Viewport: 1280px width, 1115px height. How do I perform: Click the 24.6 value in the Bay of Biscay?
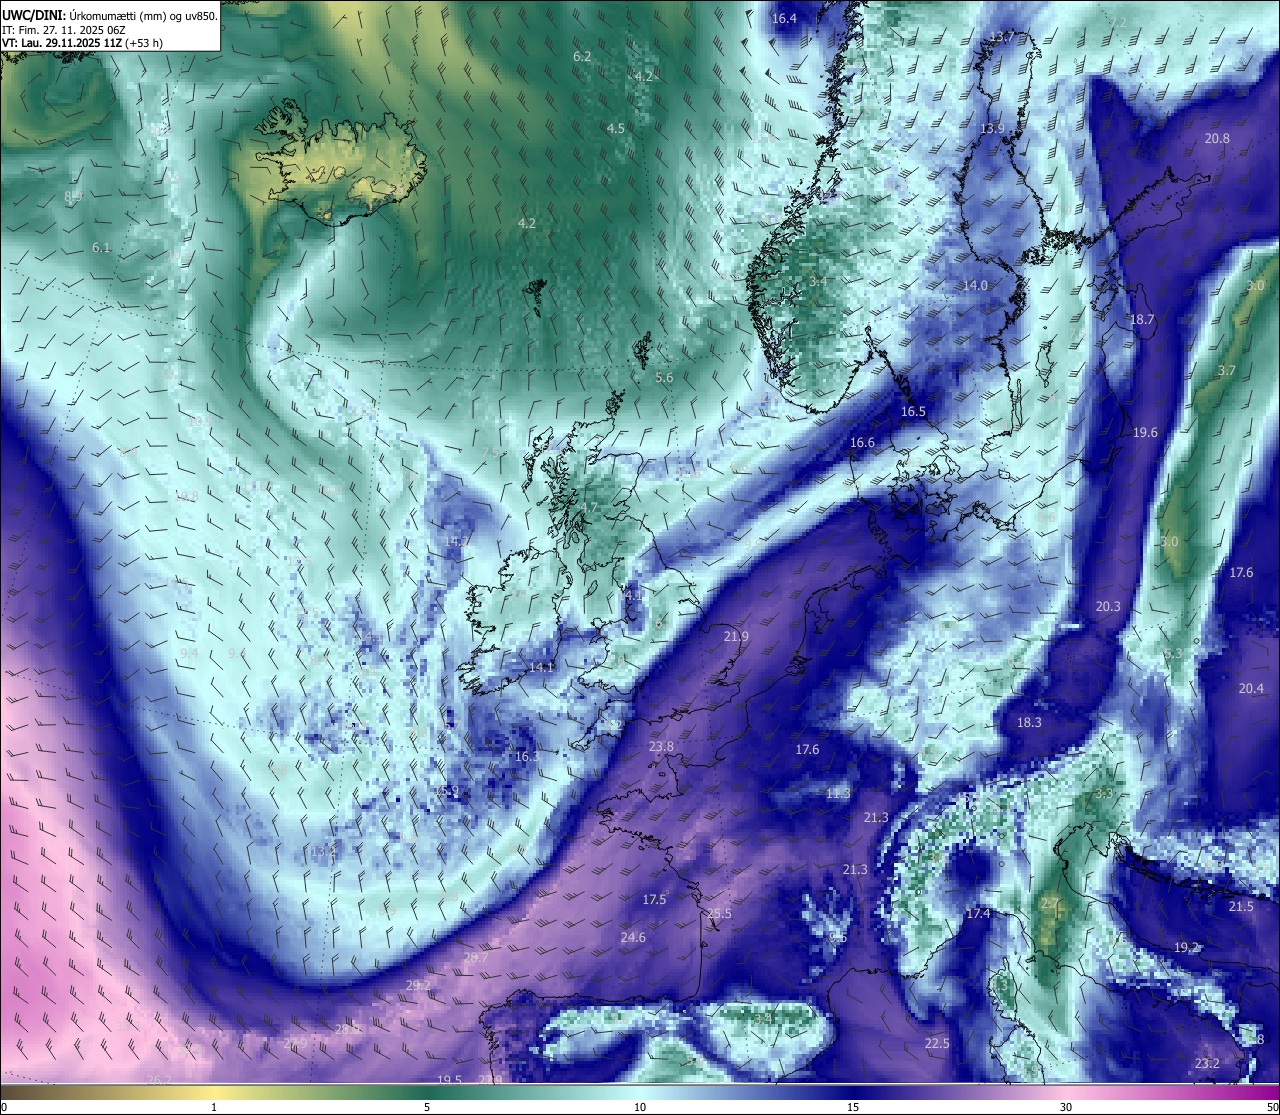pos(633,938)
